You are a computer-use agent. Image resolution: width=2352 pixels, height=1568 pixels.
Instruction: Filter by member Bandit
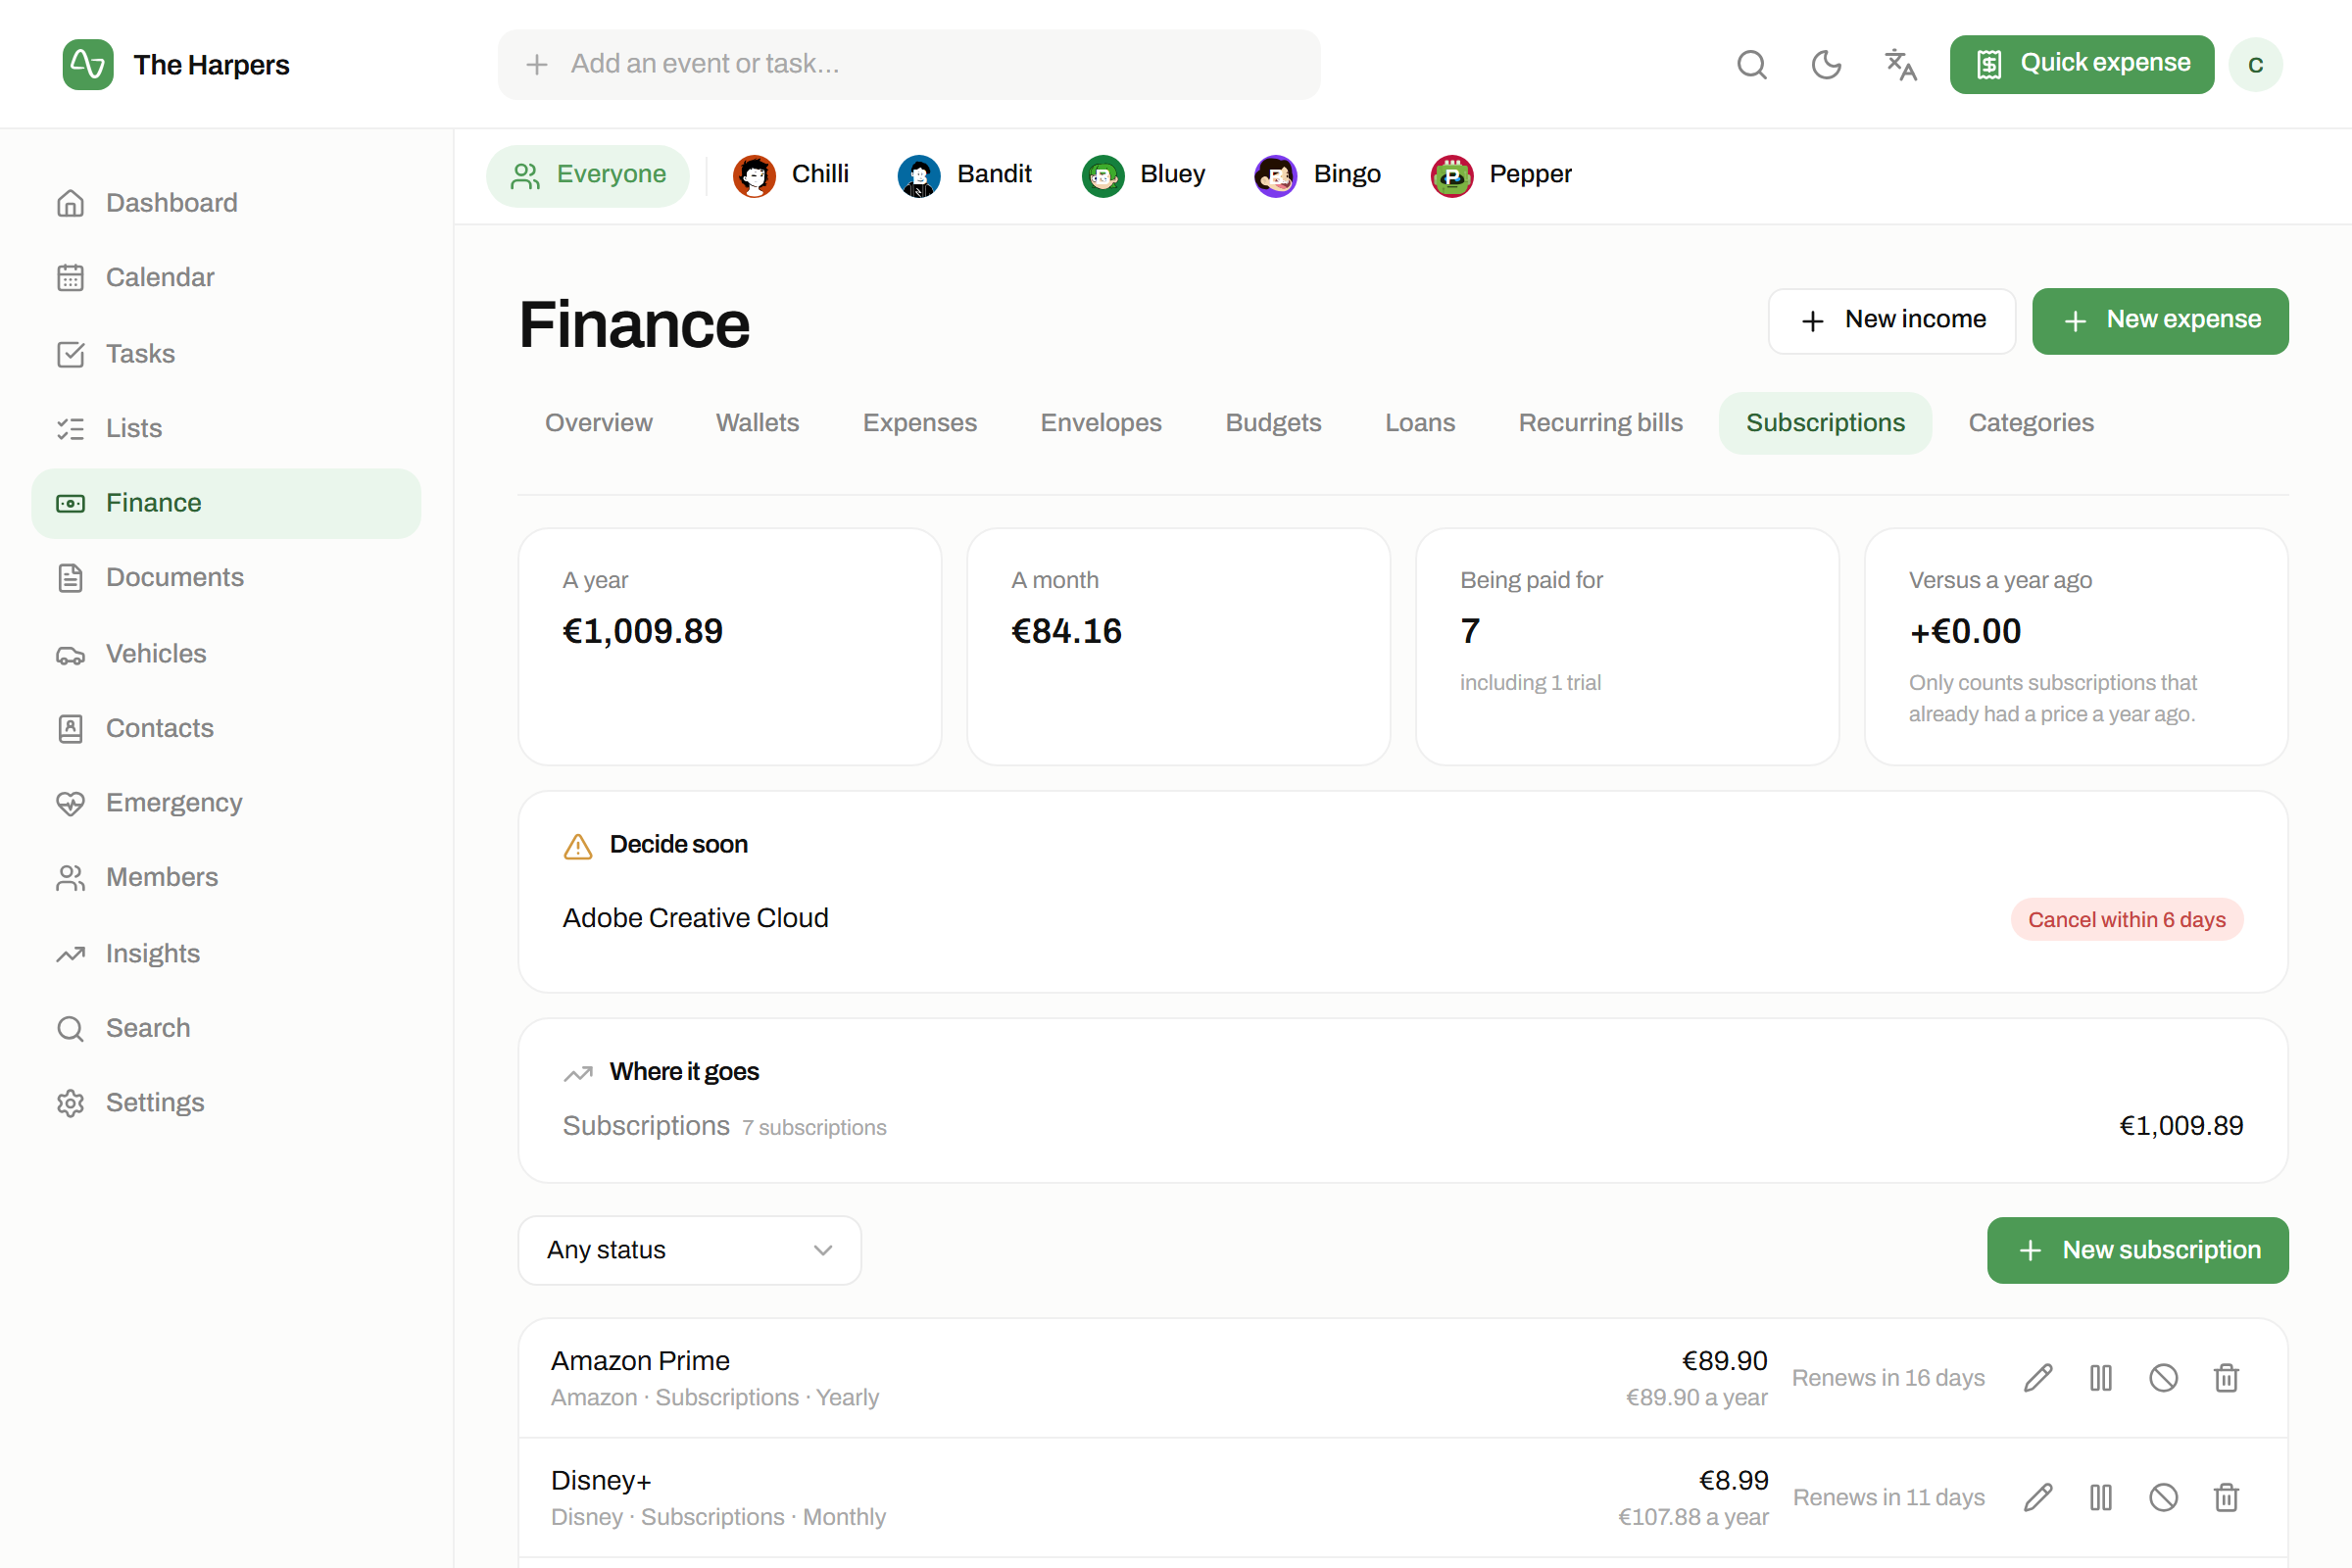tap(965, 175)
